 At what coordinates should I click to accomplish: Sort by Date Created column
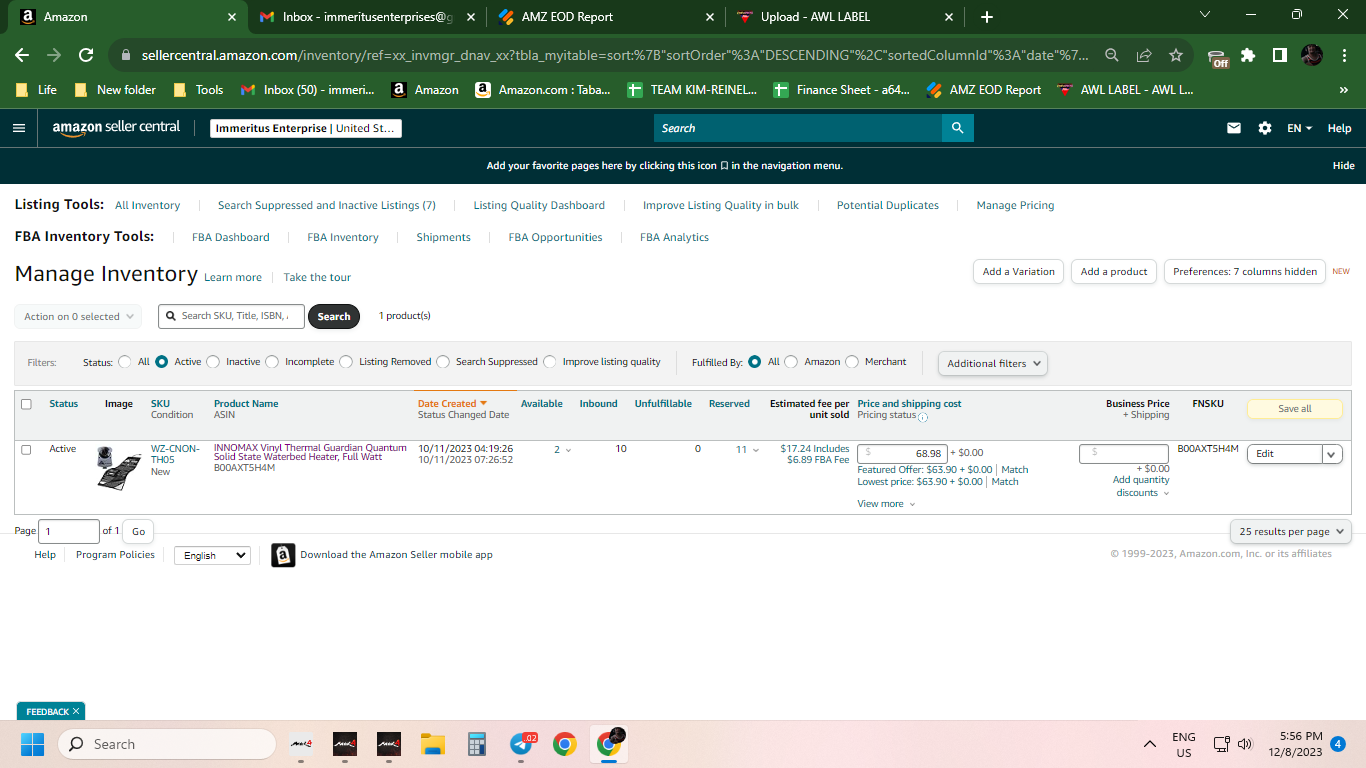tap(452, 404)
